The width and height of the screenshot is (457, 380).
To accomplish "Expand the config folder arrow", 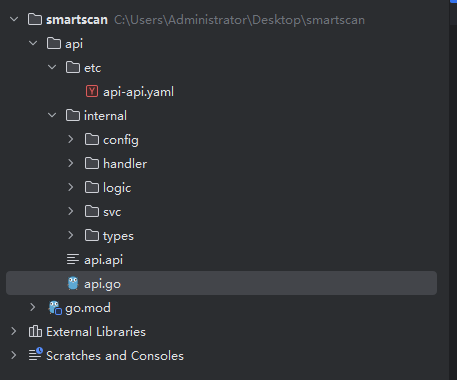I will (71, 139).
